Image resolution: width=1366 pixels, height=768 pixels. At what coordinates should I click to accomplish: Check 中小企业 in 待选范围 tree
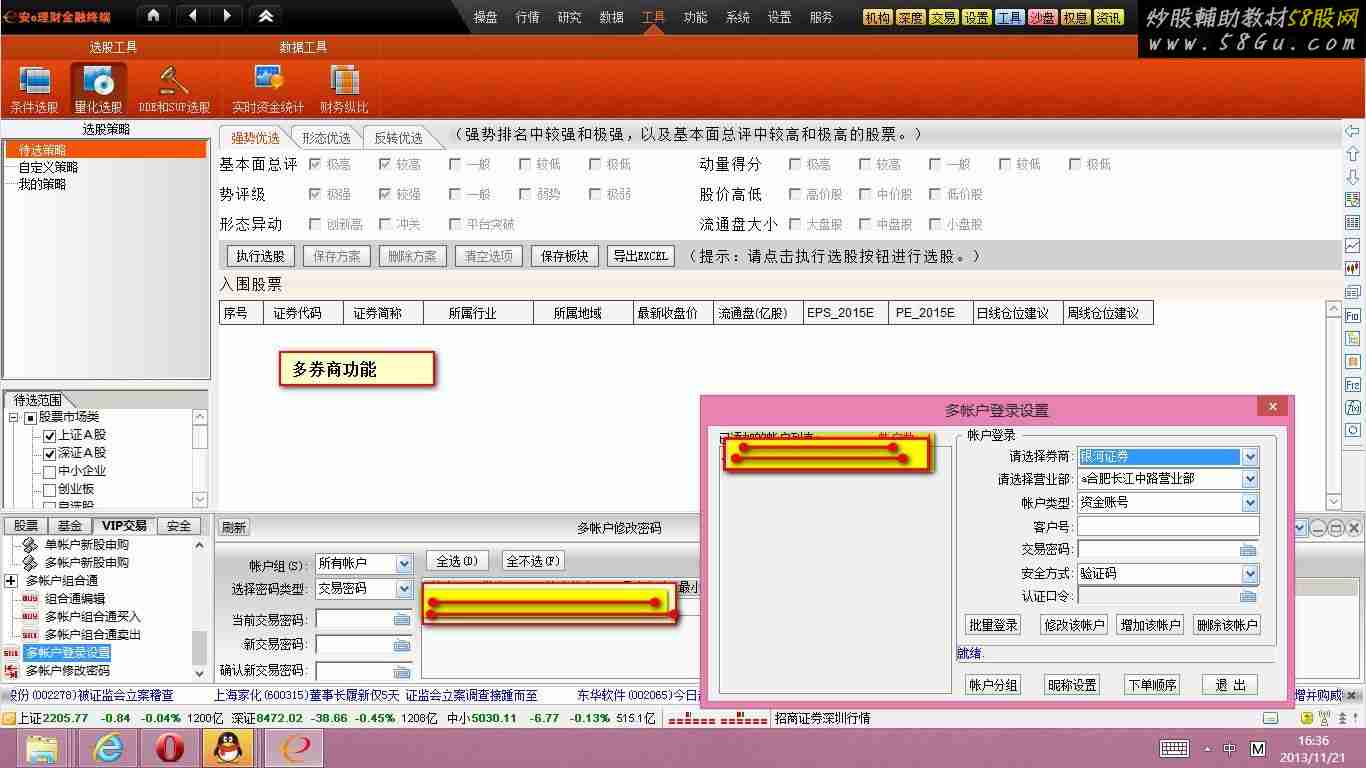pyautogui.click(x=49, y=471)
